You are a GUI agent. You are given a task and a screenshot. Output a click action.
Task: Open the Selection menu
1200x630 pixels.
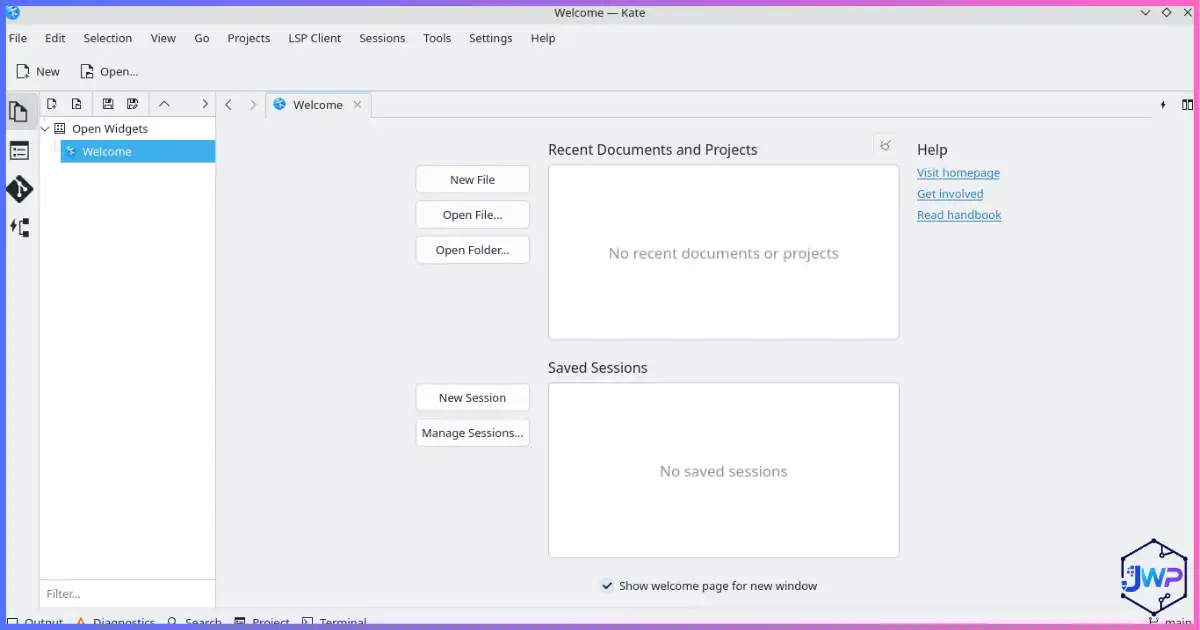click(x=107, y=38)
